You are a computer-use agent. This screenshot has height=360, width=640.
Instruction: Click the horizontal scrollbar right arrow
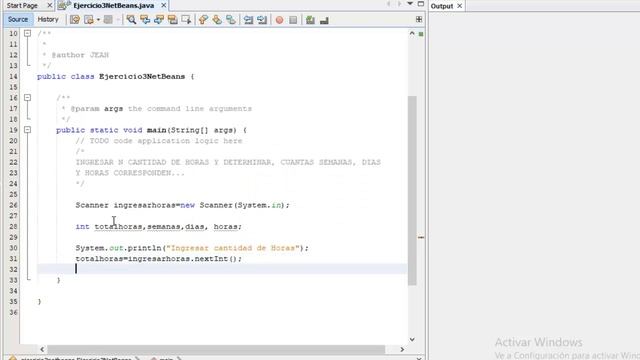(402, 349)
